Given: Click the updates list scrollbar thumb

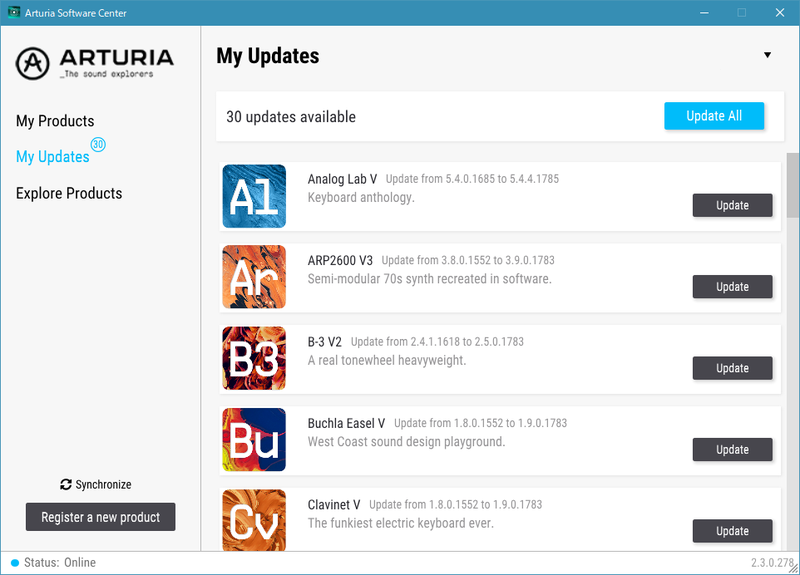Looking at the screenshot, I should click(793, 185).
